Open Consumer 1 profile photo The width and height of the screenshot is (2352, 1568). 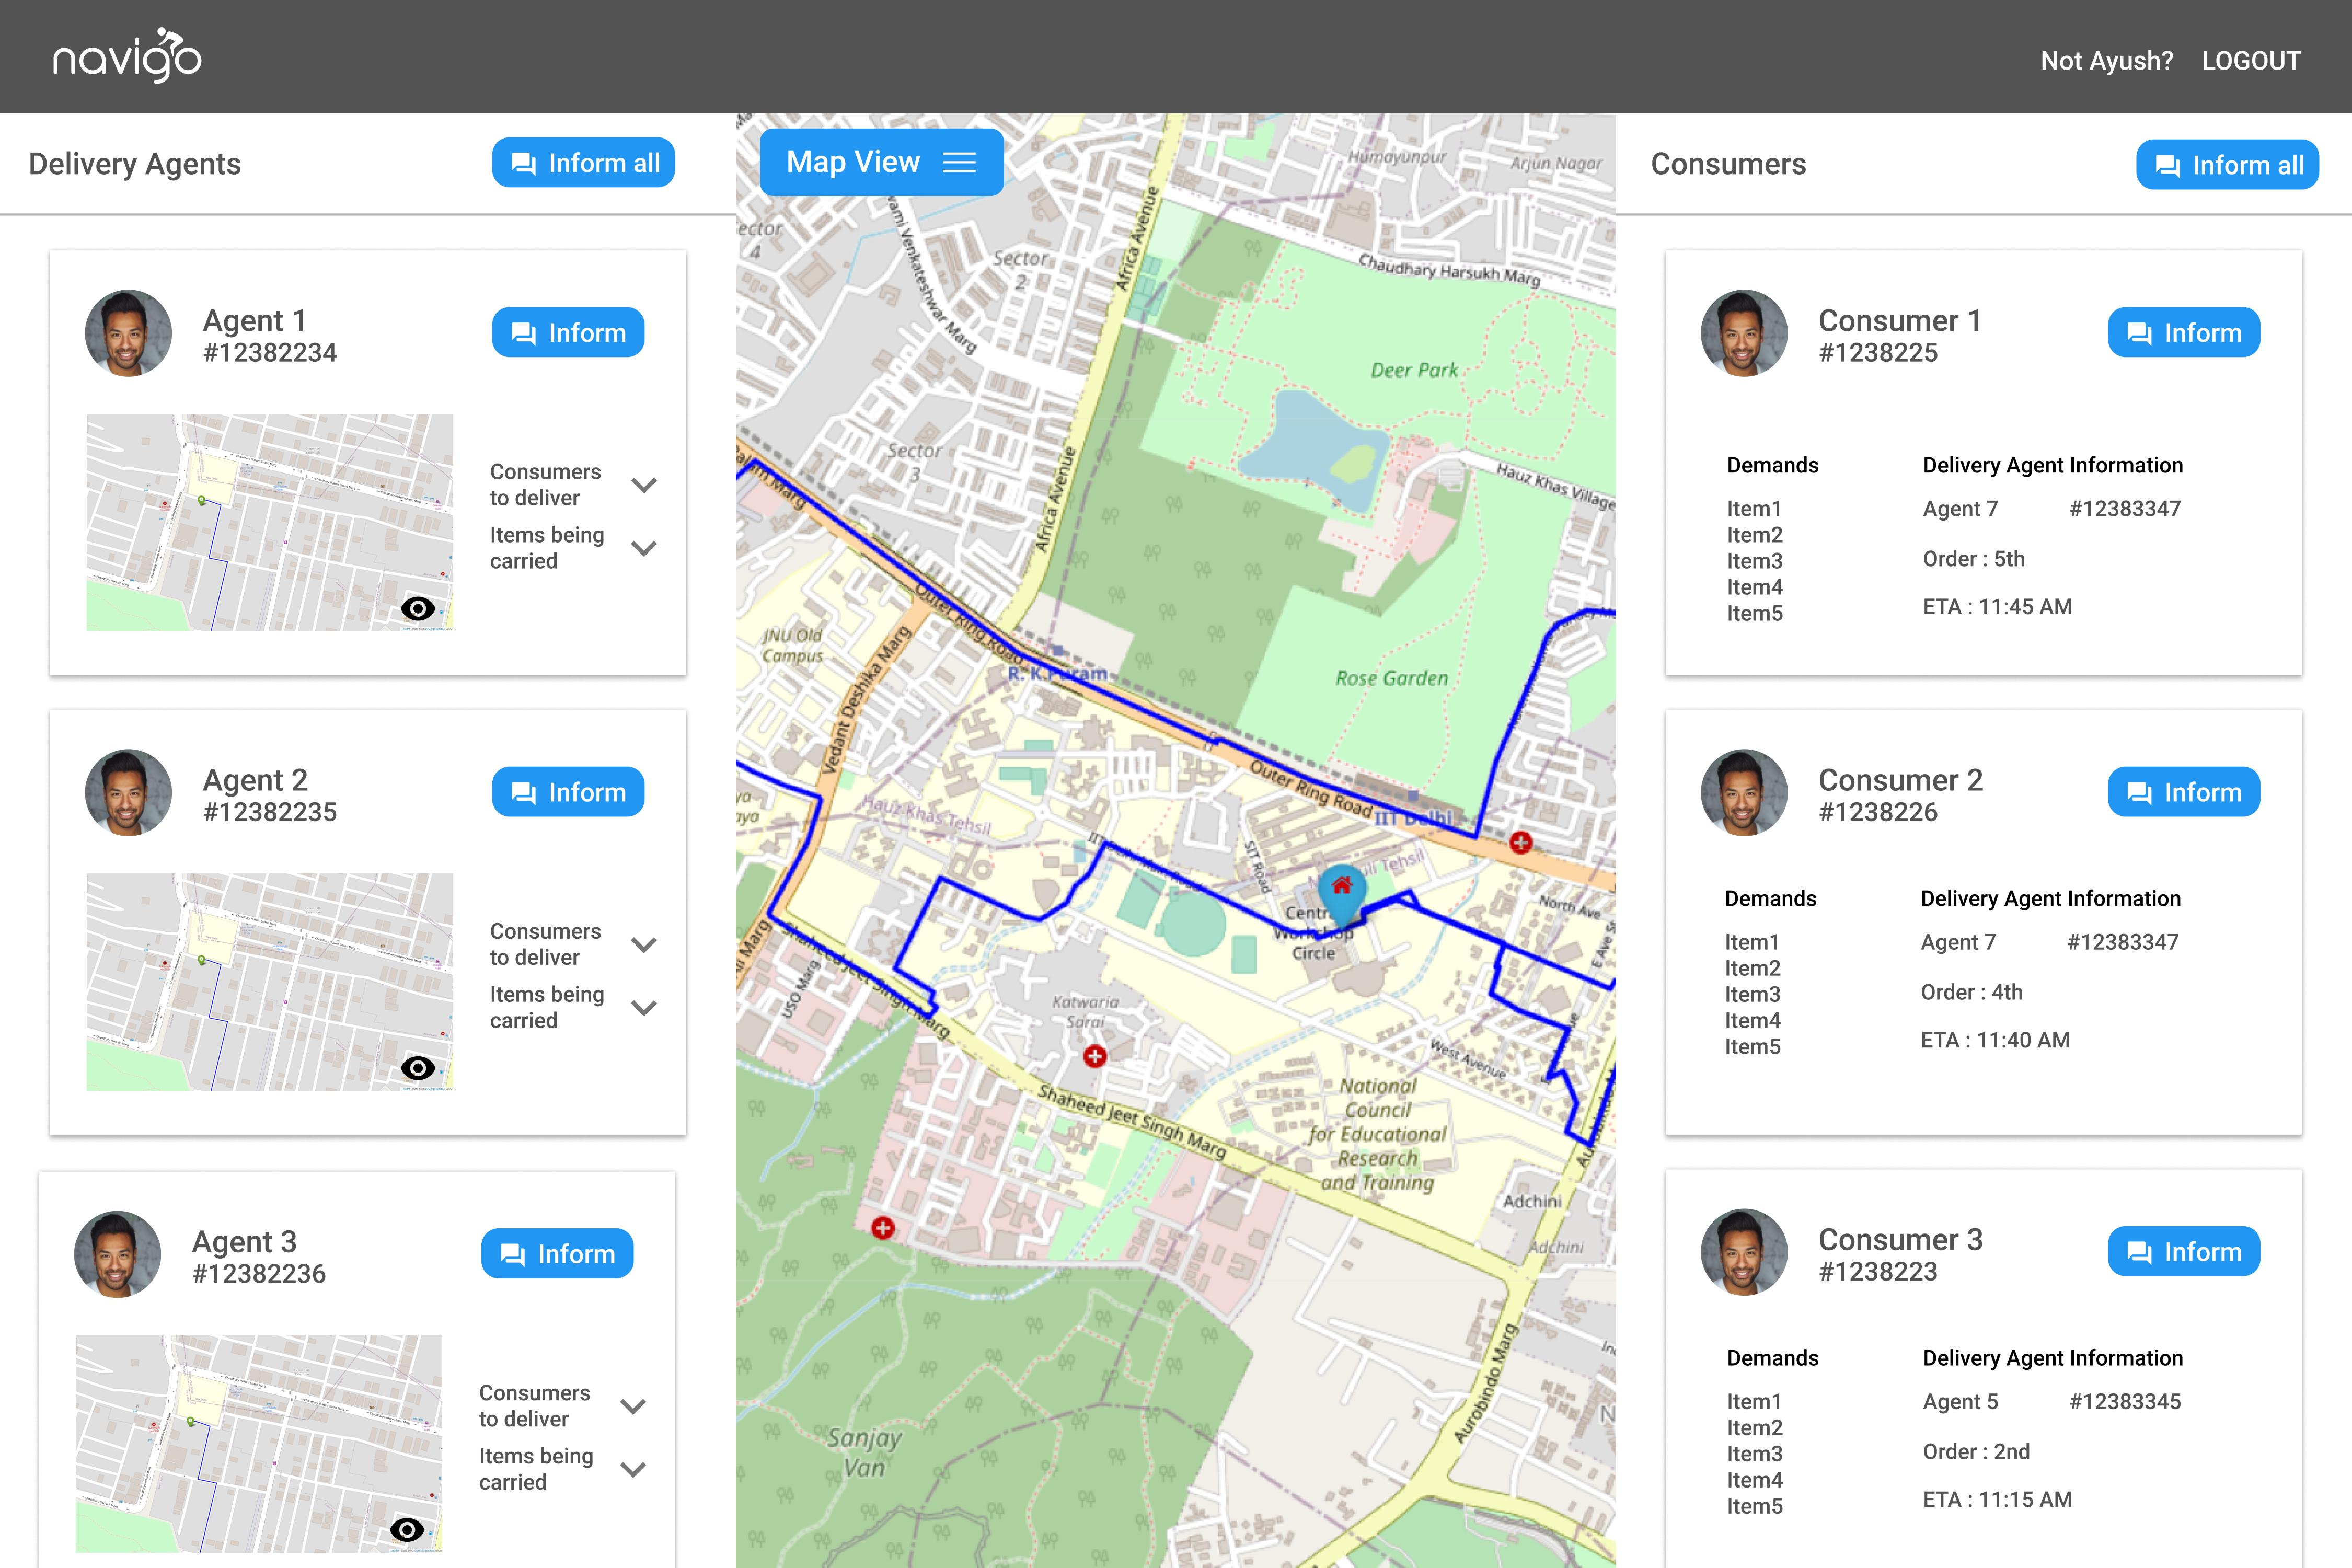(x=1744, y=333)
